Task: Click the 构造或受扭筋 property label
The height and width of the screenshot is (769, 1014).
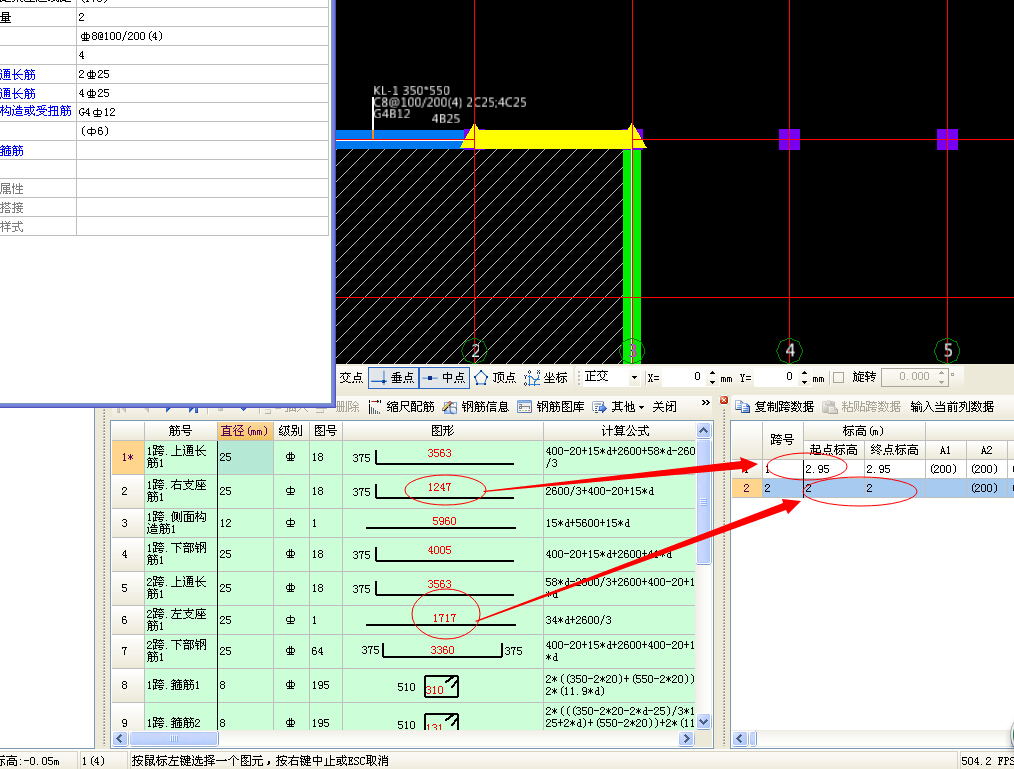Action: (36, 111)
